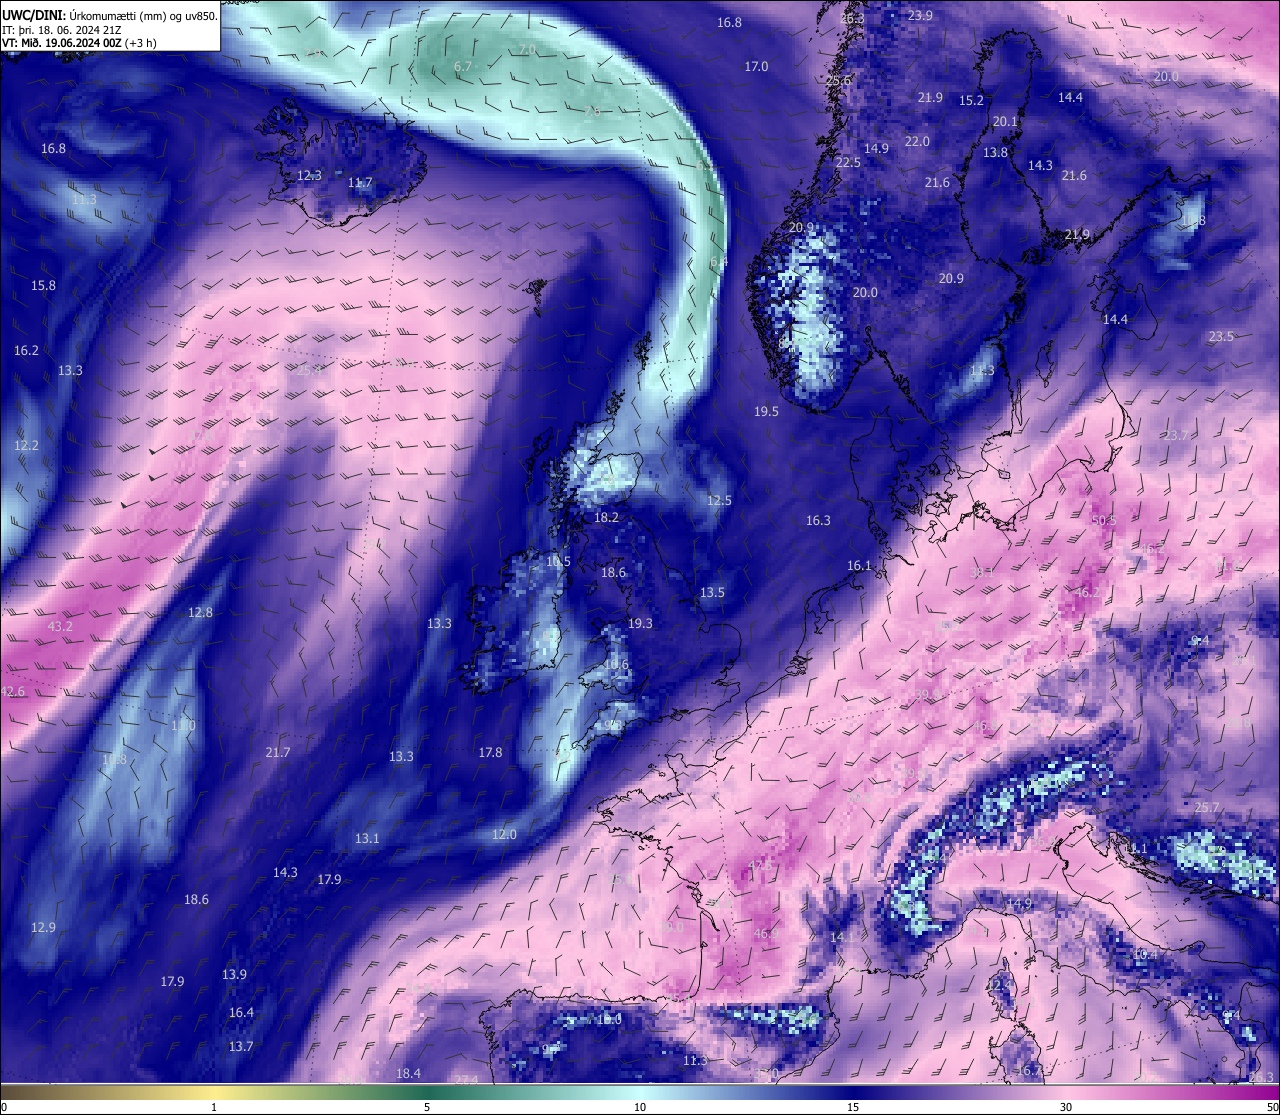
Task: Click the 16.1 value label
Action: click(859, 565)
